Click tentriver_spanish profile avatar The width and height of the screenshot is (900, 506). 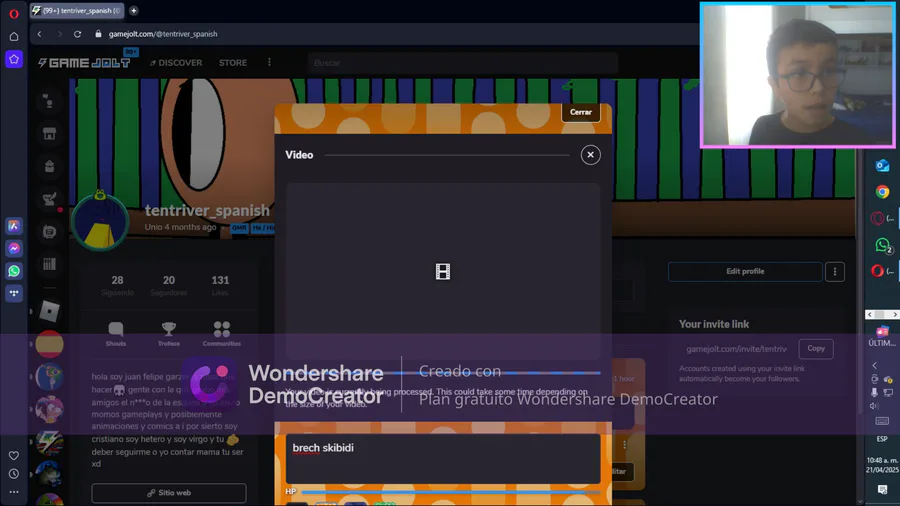(x=100, y=221)
